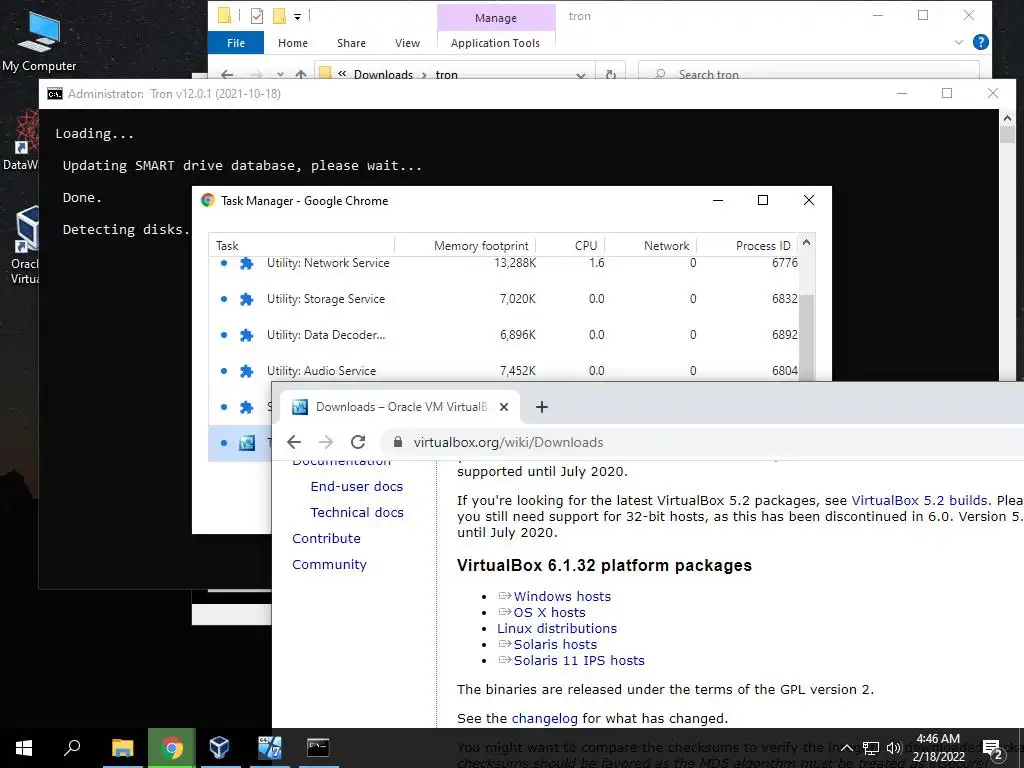Expand the Explorer ribbon chevron
Screen dimensions: 1024x768
click(x=959, y=42)
